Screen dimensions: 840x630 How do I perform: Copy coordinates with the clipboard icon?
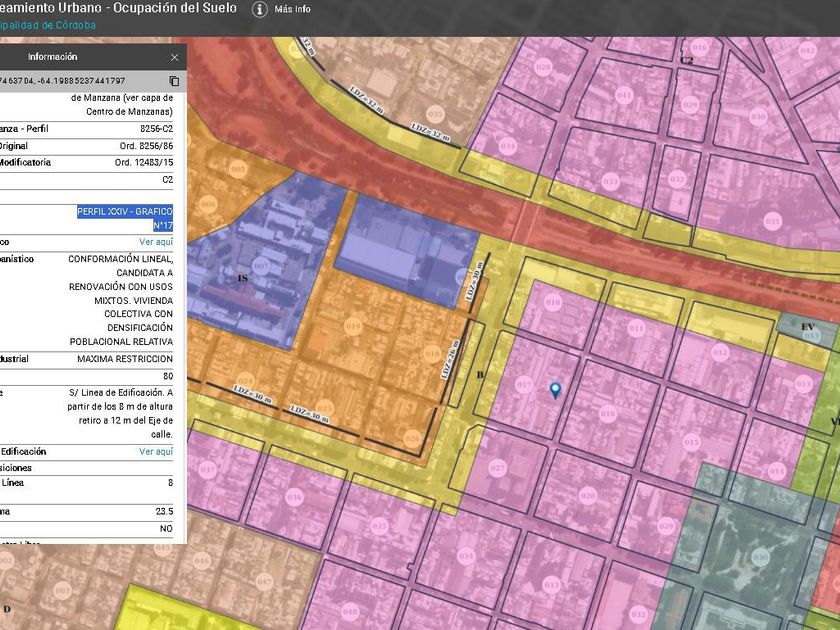[x=174, y=81]
